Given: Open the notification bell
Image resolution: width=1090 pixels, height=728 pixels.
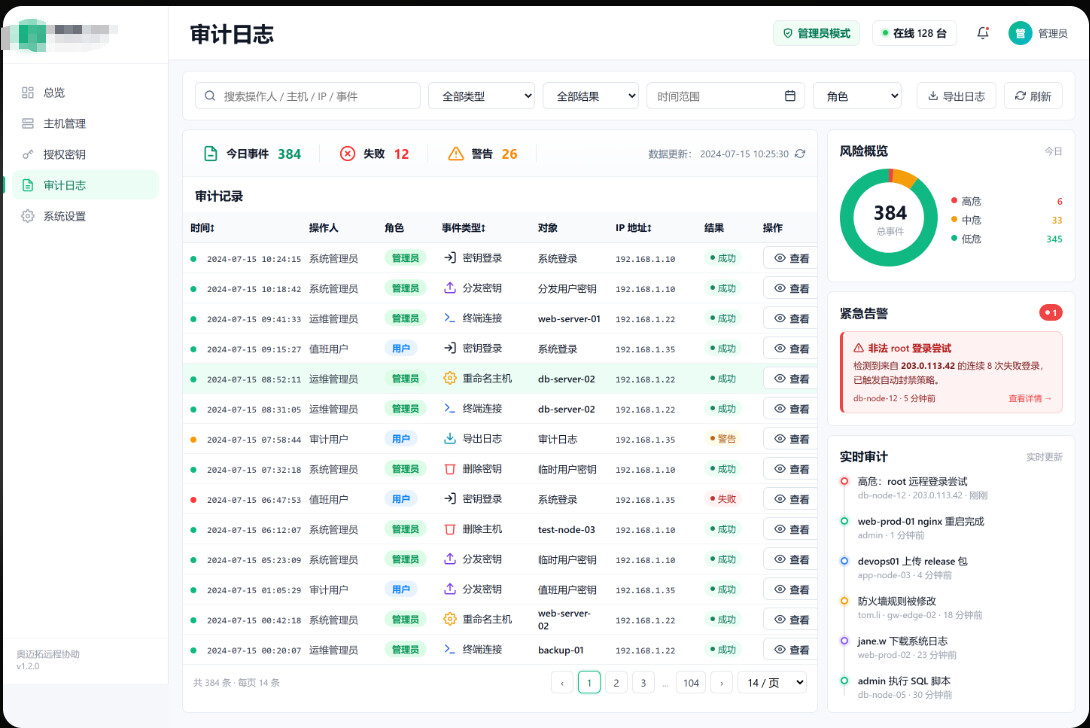Looking at the screenshot, I should click(x=982, y=33).
